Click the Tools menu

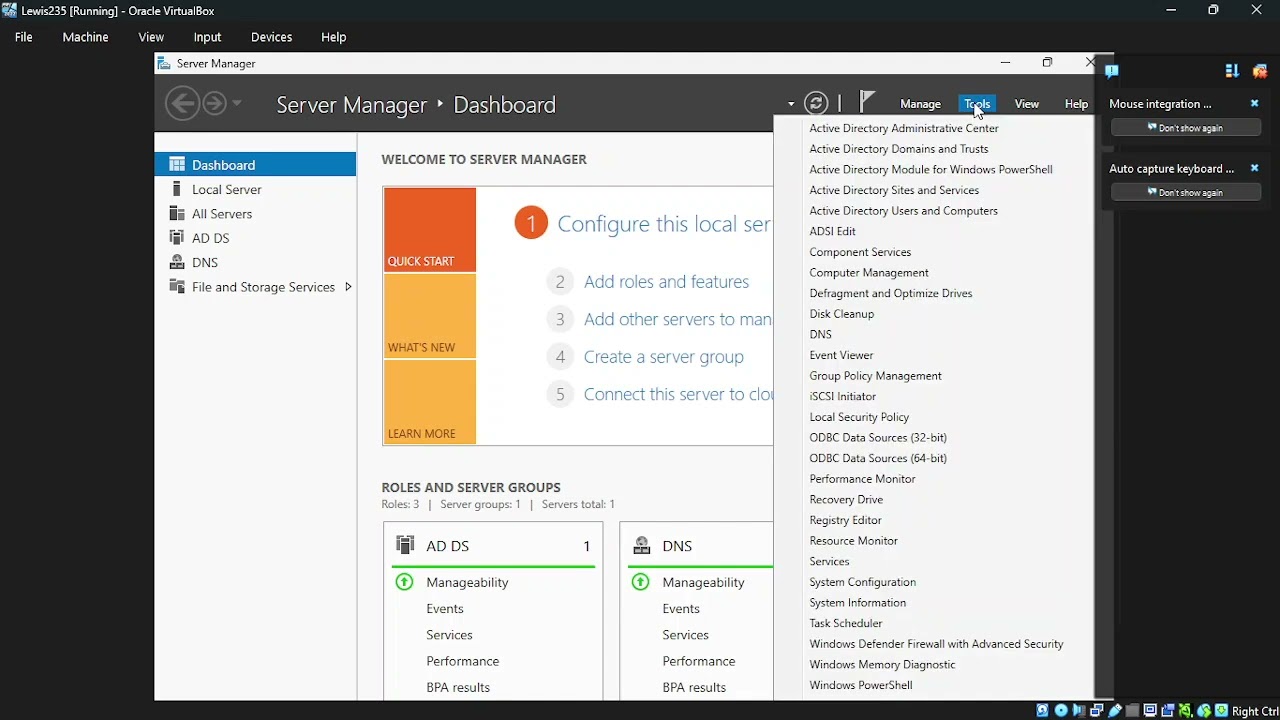(977, 104)
